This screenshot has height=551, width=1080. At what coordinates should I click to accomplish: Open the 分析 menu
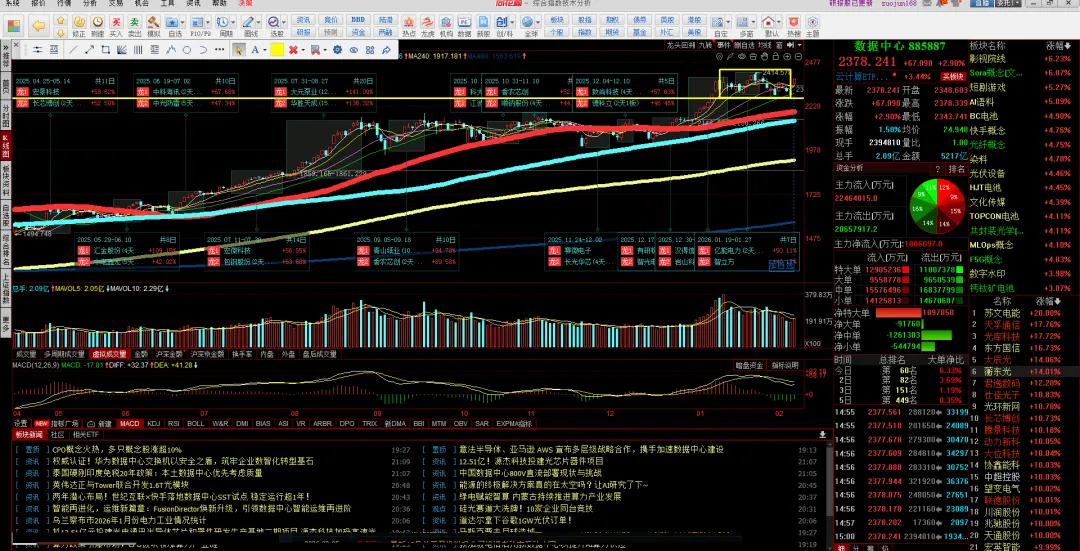tap(90, 3)
